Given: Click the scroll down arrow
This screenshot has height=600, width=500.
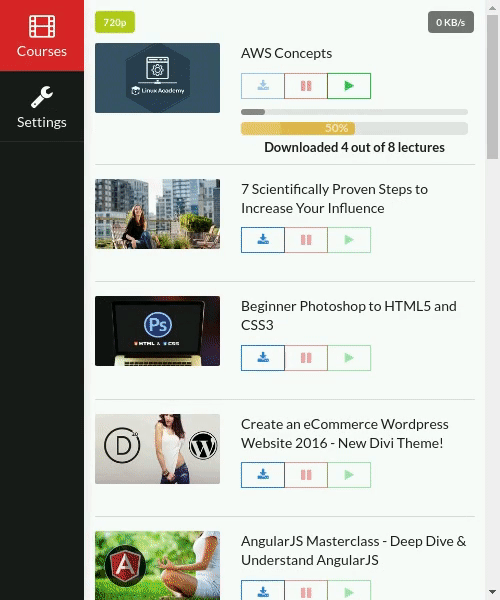Looking at the screenshot, I should [x=492, y=593].
